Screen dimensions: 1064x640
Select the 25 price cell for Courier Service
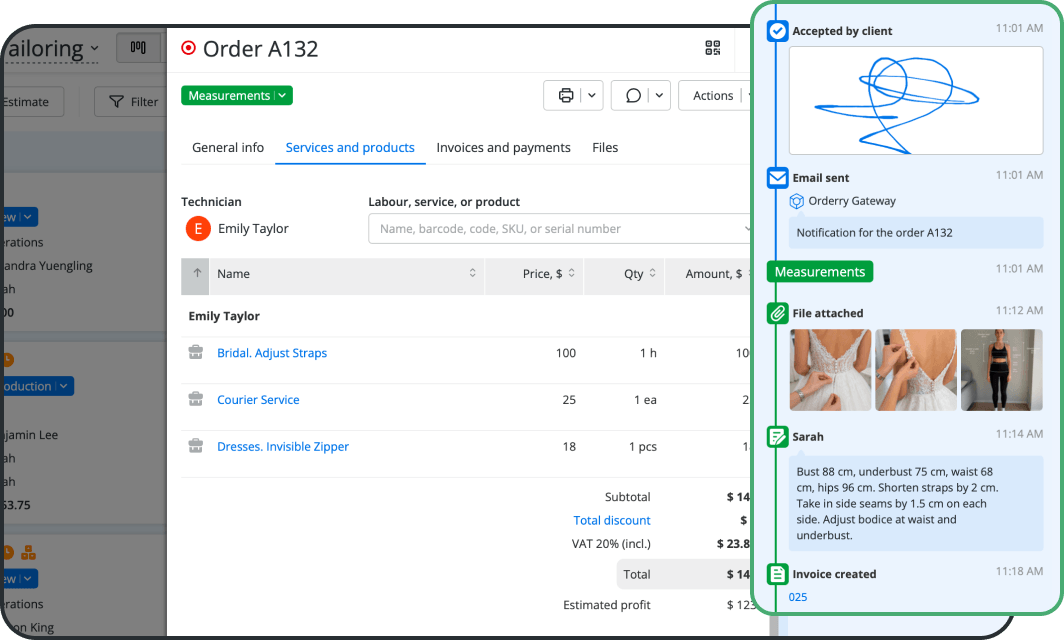point(569,400)
